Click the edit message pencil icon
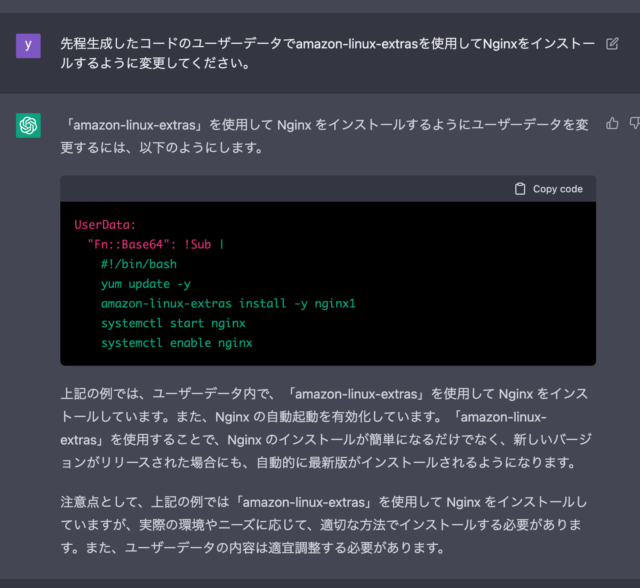This screenshot has width=640, height=588. click(x=612, y=44)
